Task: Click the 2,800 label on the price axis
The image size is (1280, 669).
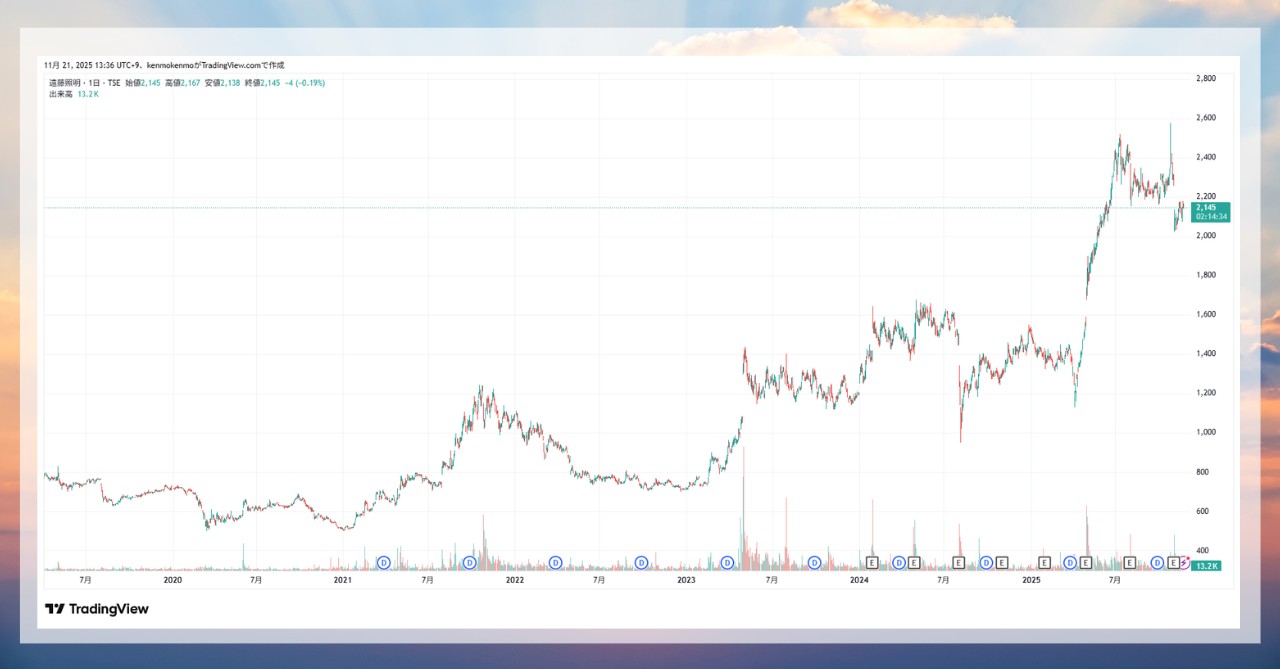Action: click(x=1206, y=78)
